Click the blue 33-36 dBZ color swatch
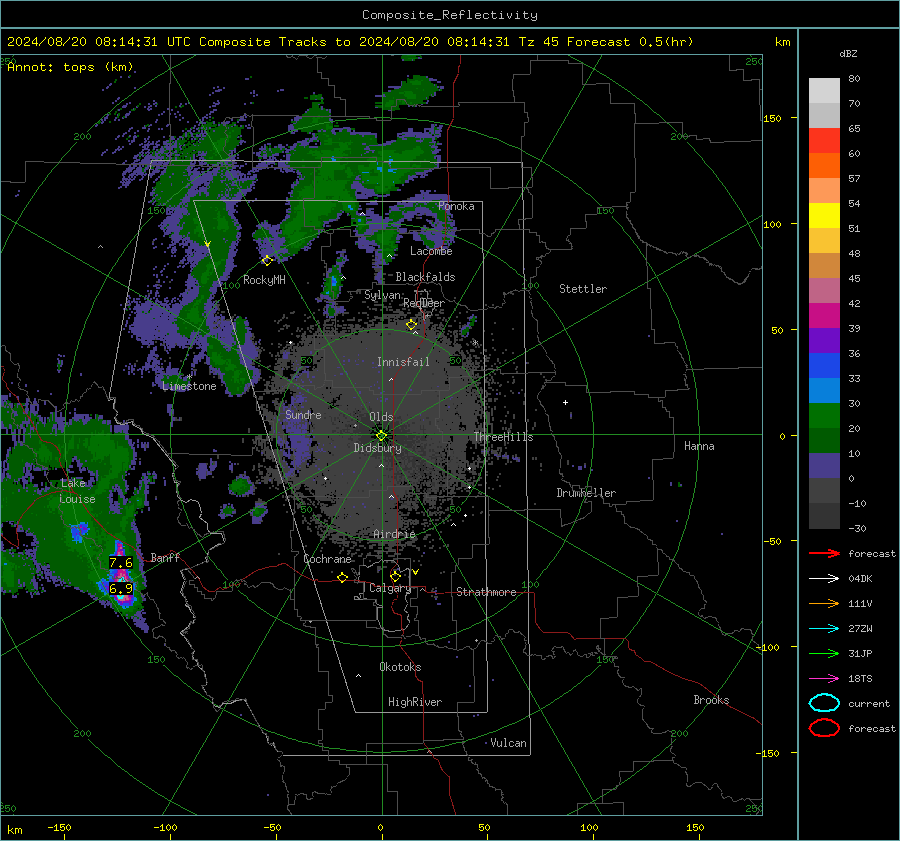The image size is (900, 841). (824, 366)
